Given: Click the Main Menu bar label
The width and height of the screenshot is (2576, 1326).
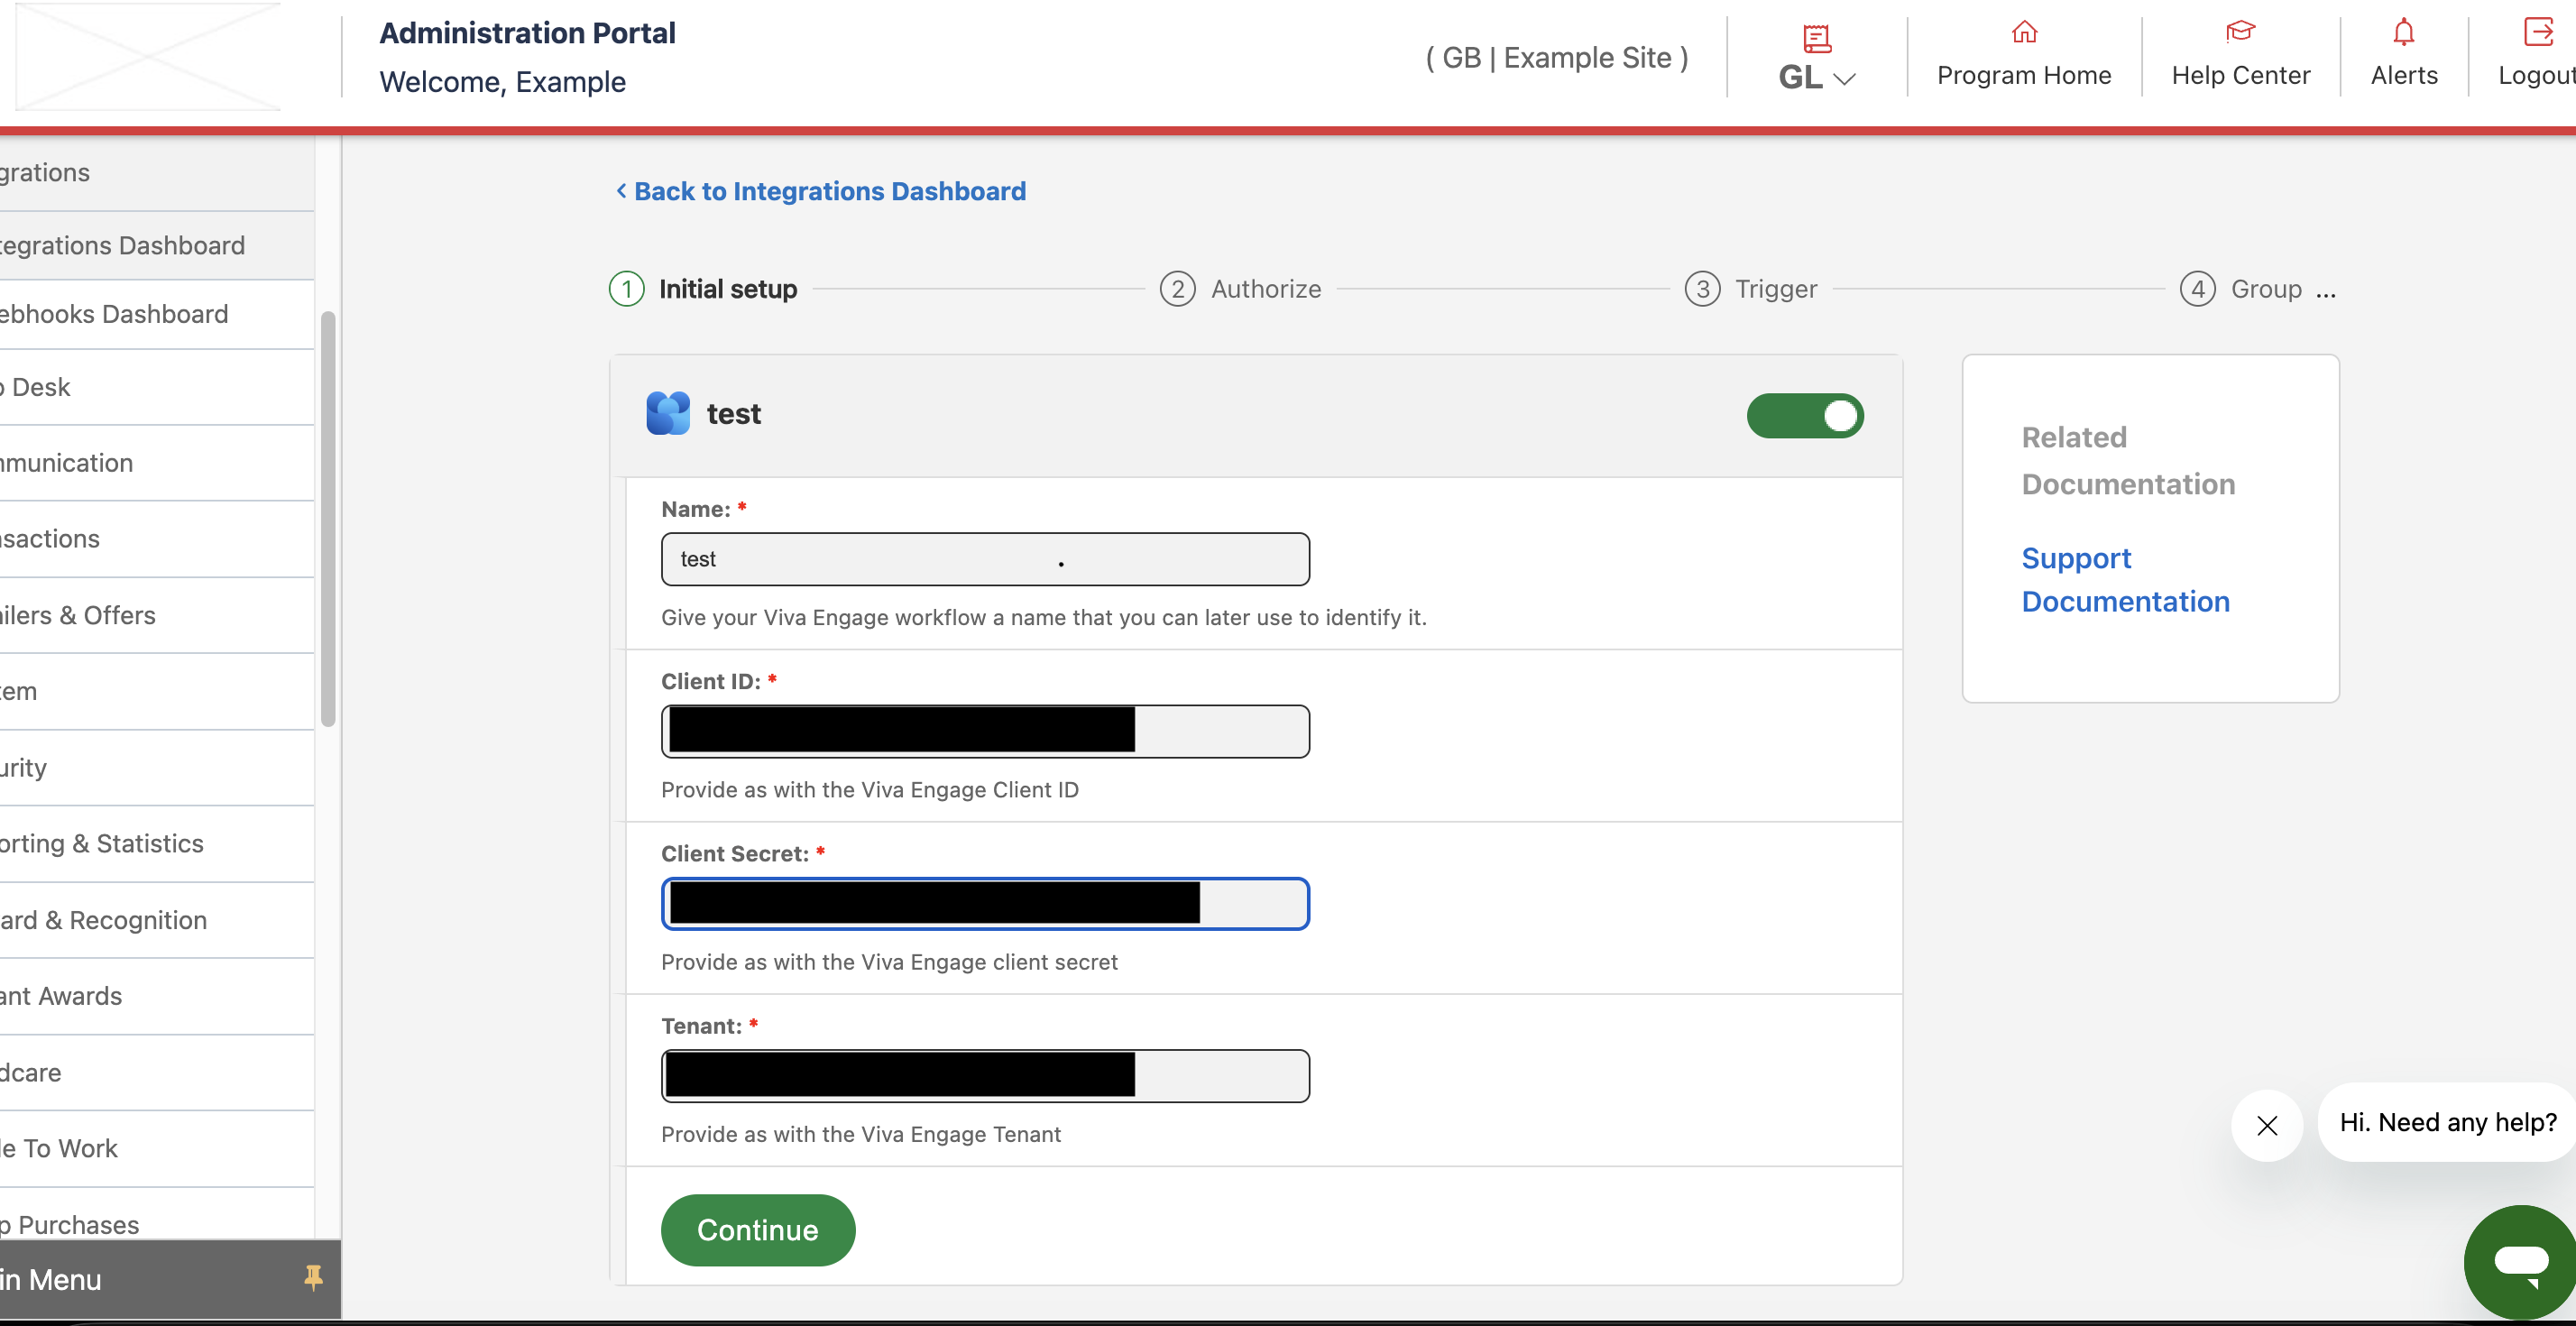Looking at the screenshot, I should [x=51, y=1279].
